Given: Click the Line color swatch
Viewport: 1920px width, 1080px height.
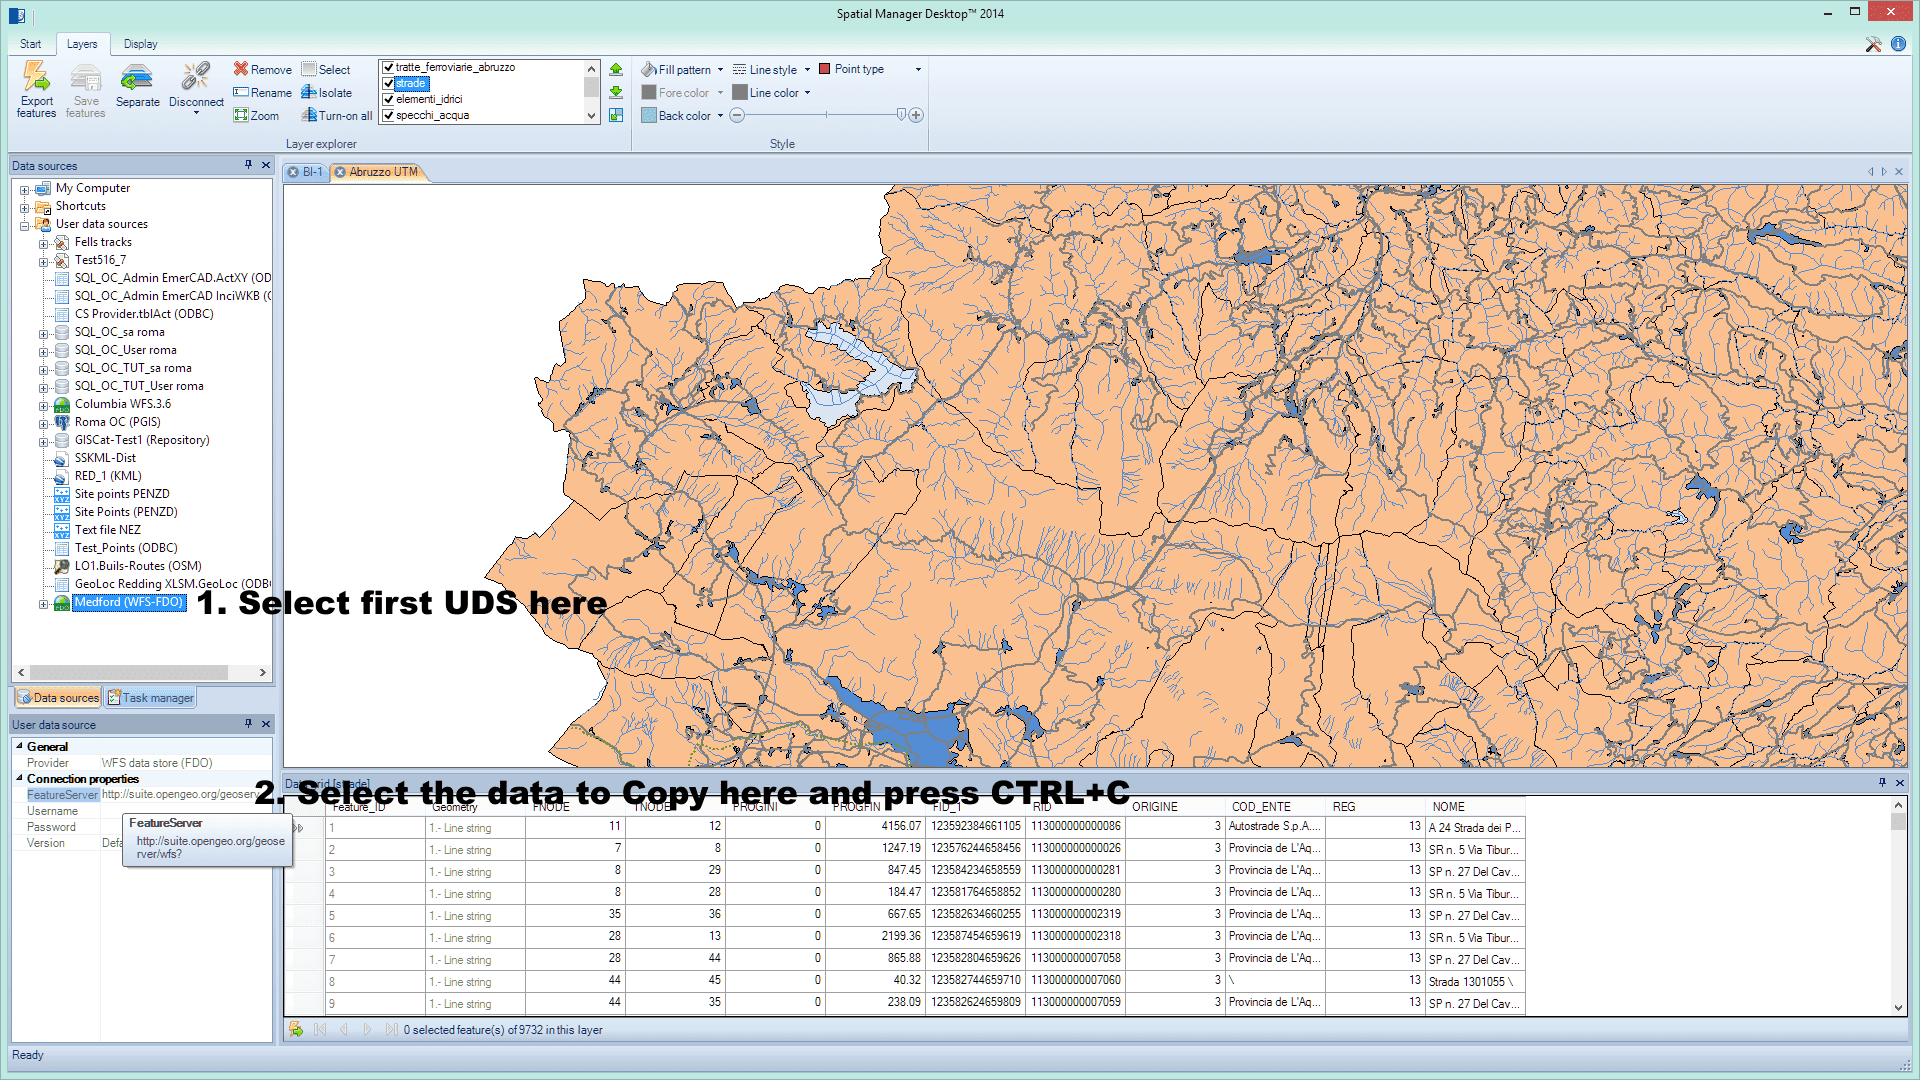Looking at the screenshot, I should click(740, 92).
